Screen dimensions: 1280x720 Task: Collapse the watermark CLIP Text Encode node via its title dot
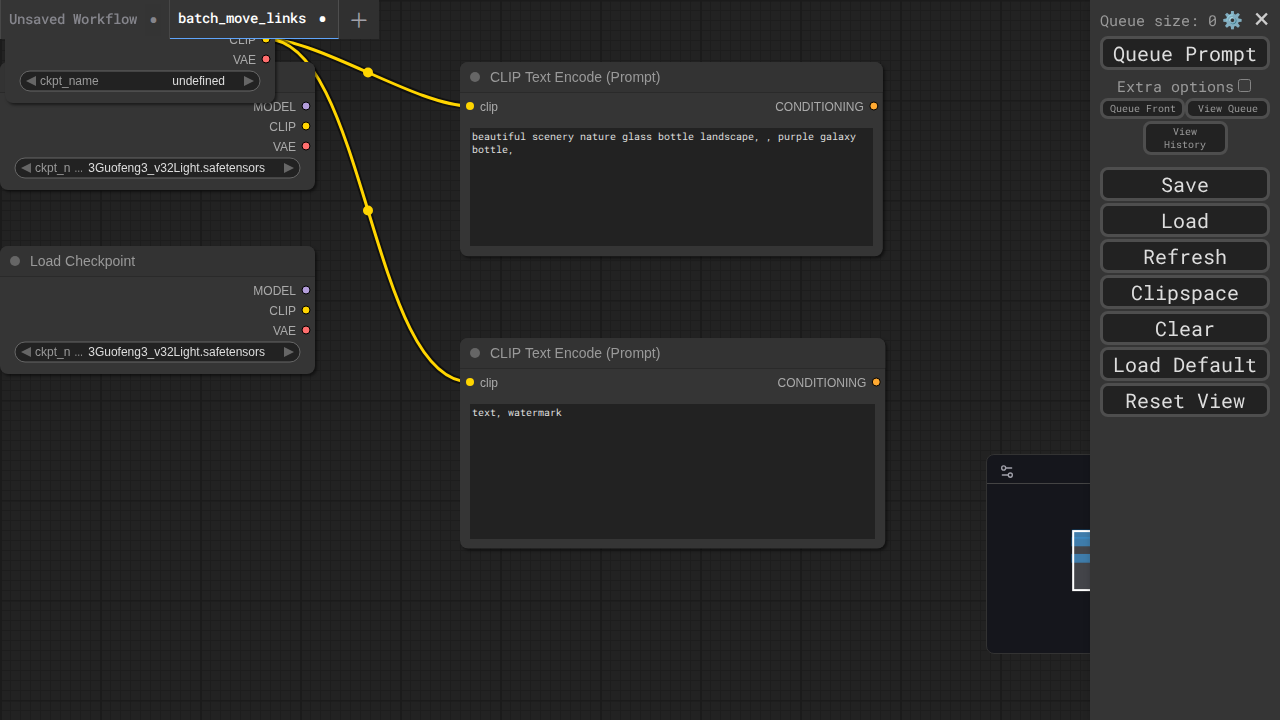(475, 353)
